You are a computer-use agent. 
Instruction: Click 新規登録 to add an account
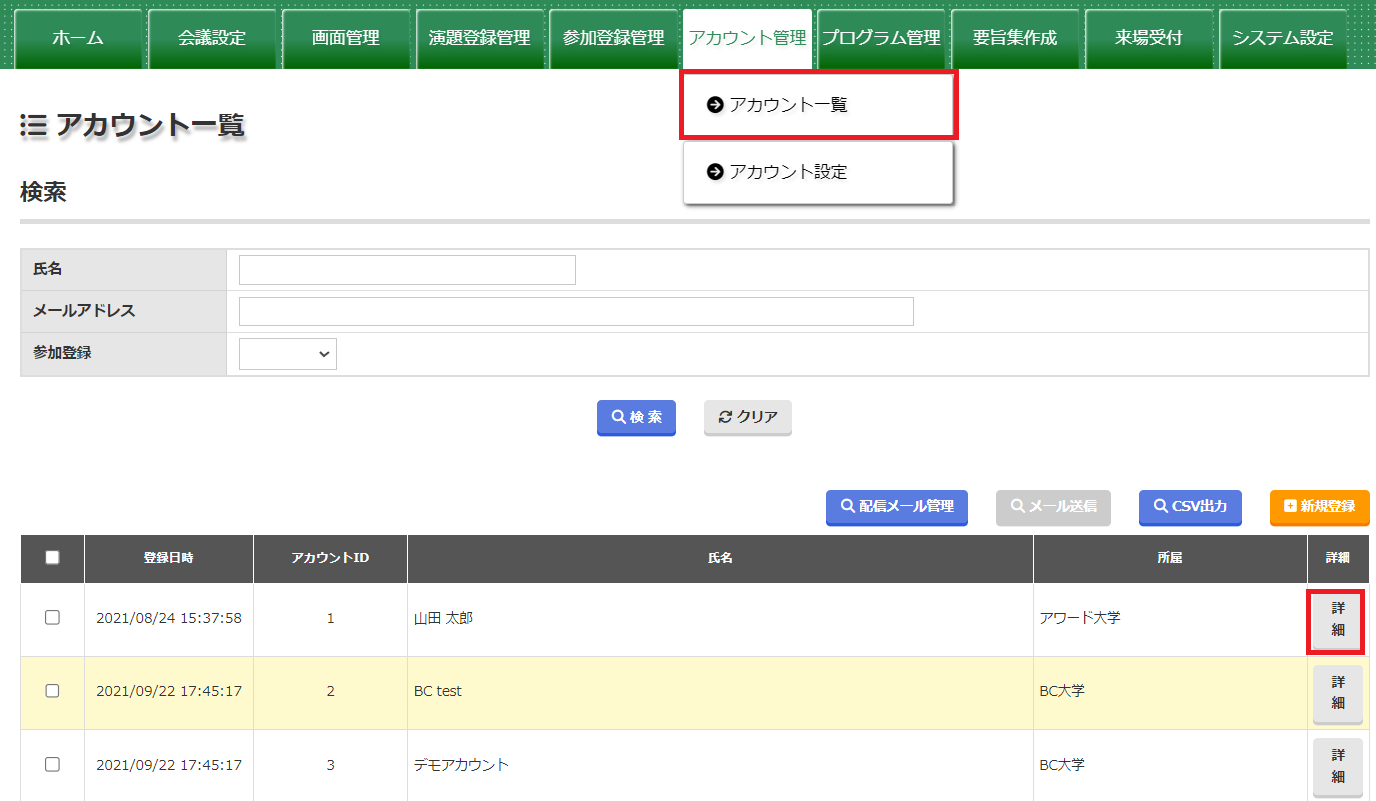coord(1319,507)
